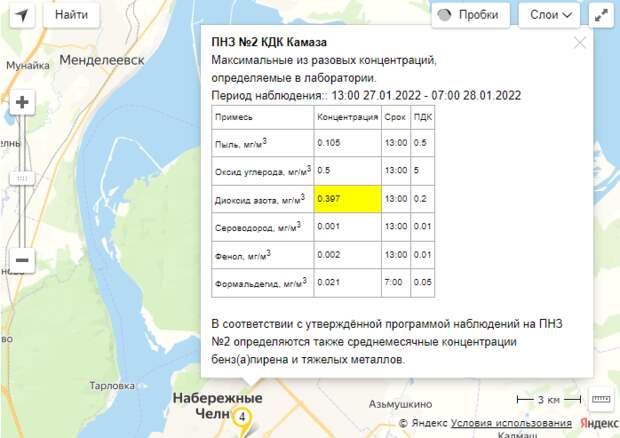Click the Азьмушкино map label
620x438 pixels.
(401, 404)
